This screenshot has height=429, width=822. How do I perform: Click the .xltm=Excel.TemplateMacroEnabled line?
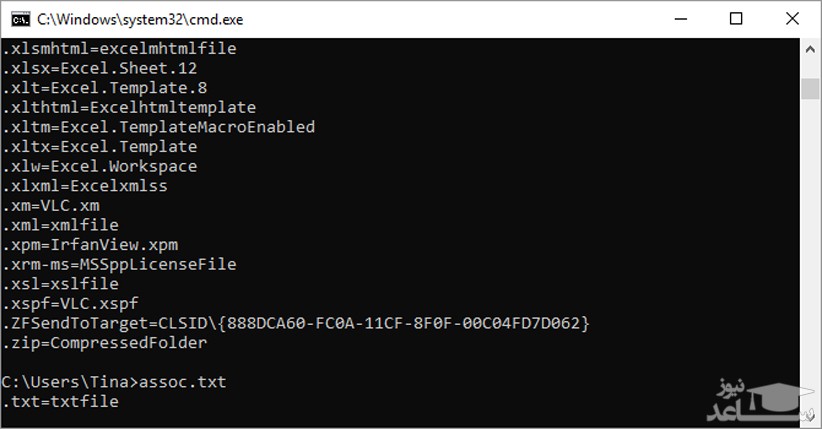(x=158, y=127)
